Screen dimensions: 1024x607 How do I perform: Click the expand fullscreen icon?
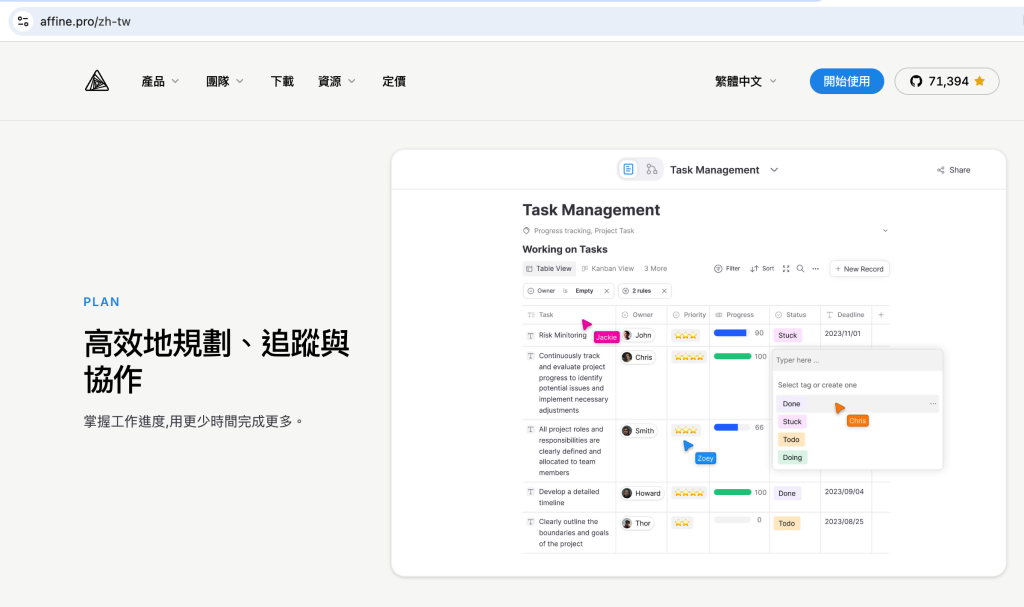(x=786, y=269)
